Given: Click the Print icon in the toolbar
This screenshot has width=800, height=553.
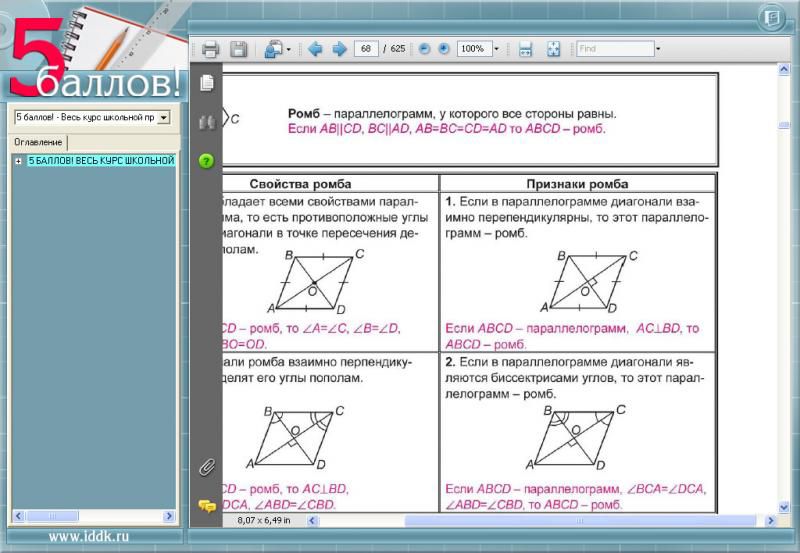Looking at the screenshot, I should (x=210, y=49).
